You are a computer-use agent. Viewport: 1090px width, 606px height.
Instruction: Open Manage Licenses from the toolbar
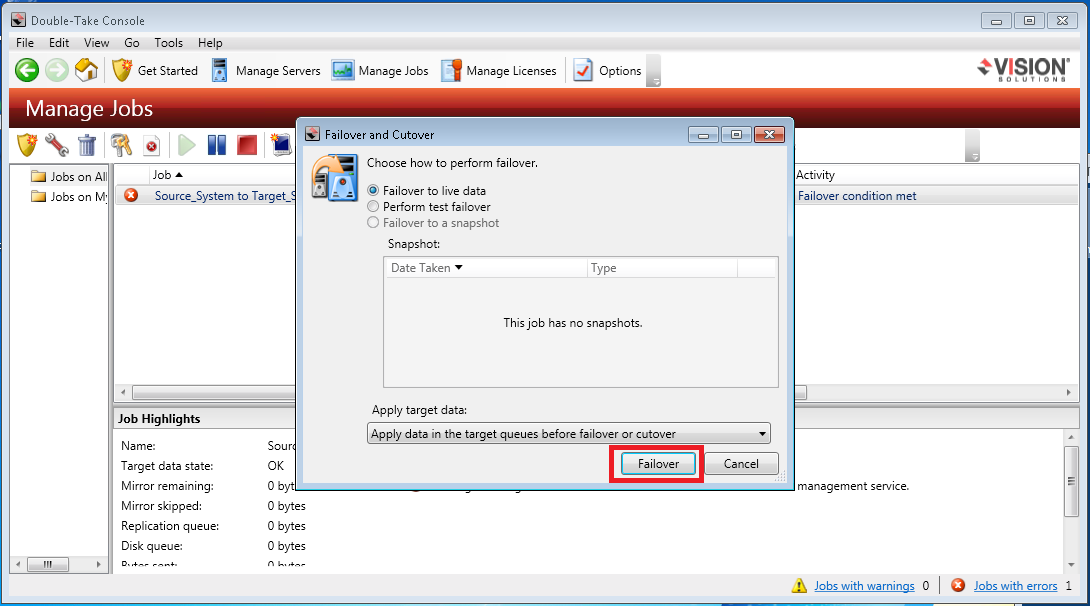[x=501, y=70]
